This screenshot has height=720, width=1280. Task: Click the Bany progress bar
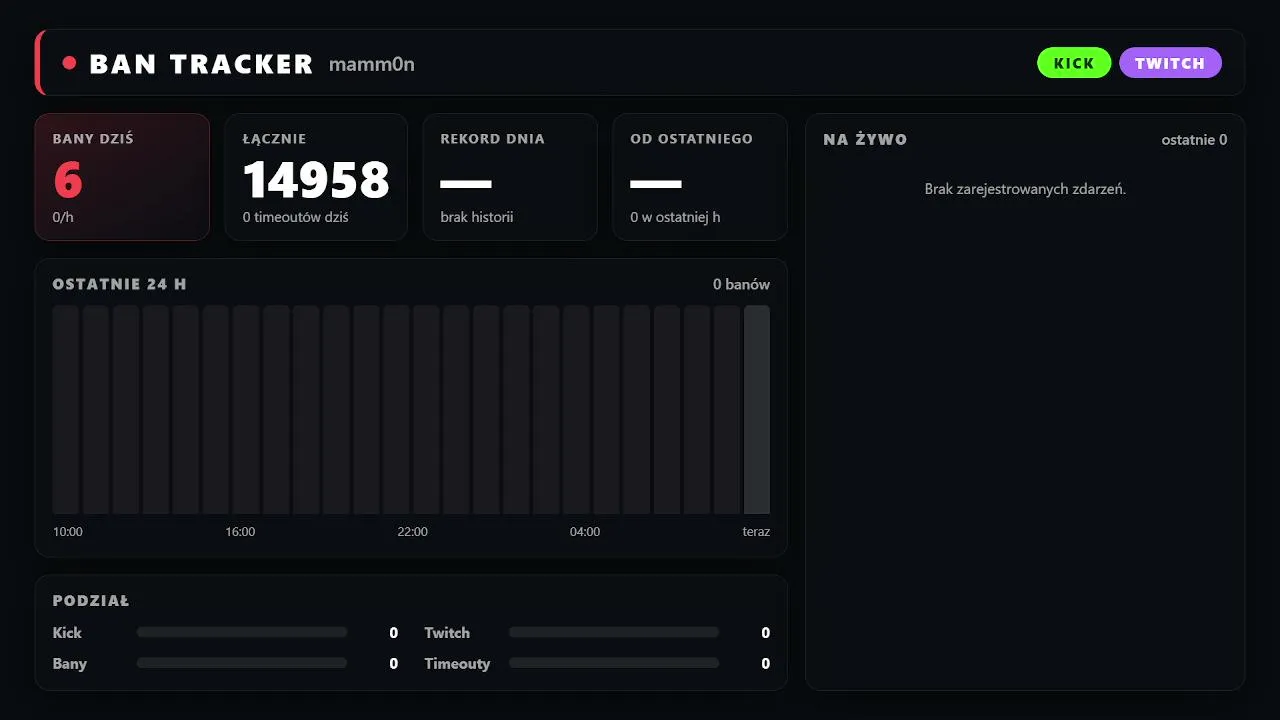[x=242, y=663]
